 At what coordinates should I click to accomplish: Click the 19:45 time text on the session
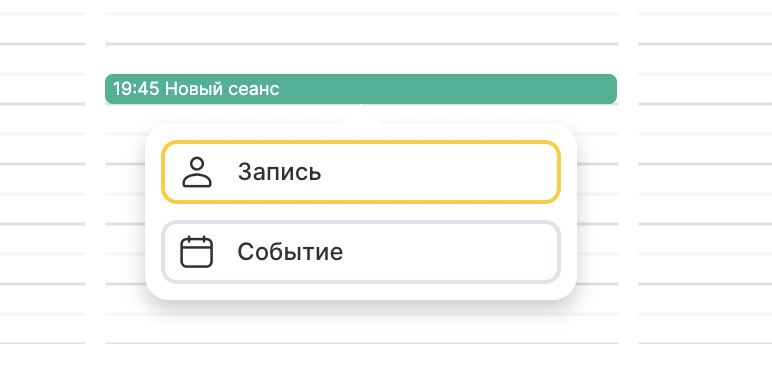[136, 89]
